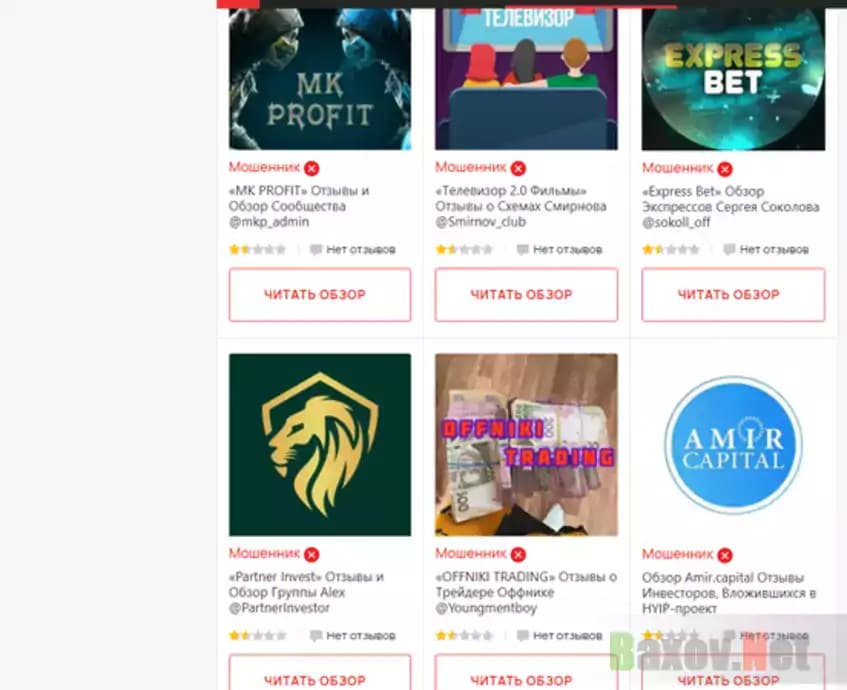Click Читать обзор button for Телевизор 2.0
Viewport: 847px width, 690px height.
click(x=526, y=294)
